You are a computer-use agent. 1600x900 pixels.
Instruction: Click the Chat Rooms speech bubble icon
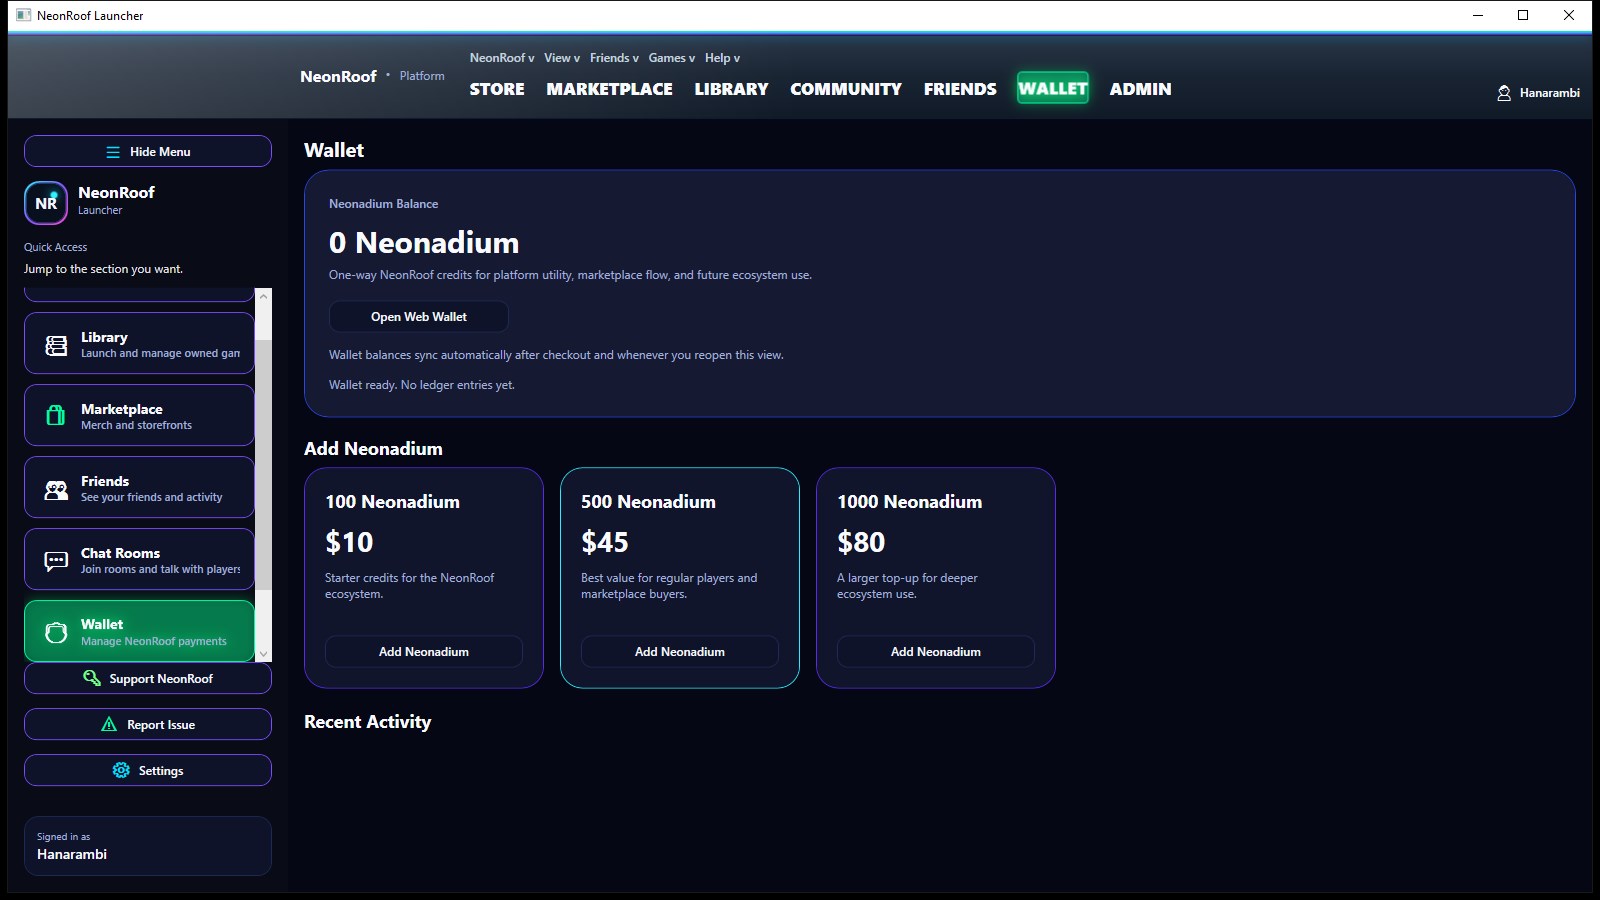57,560
